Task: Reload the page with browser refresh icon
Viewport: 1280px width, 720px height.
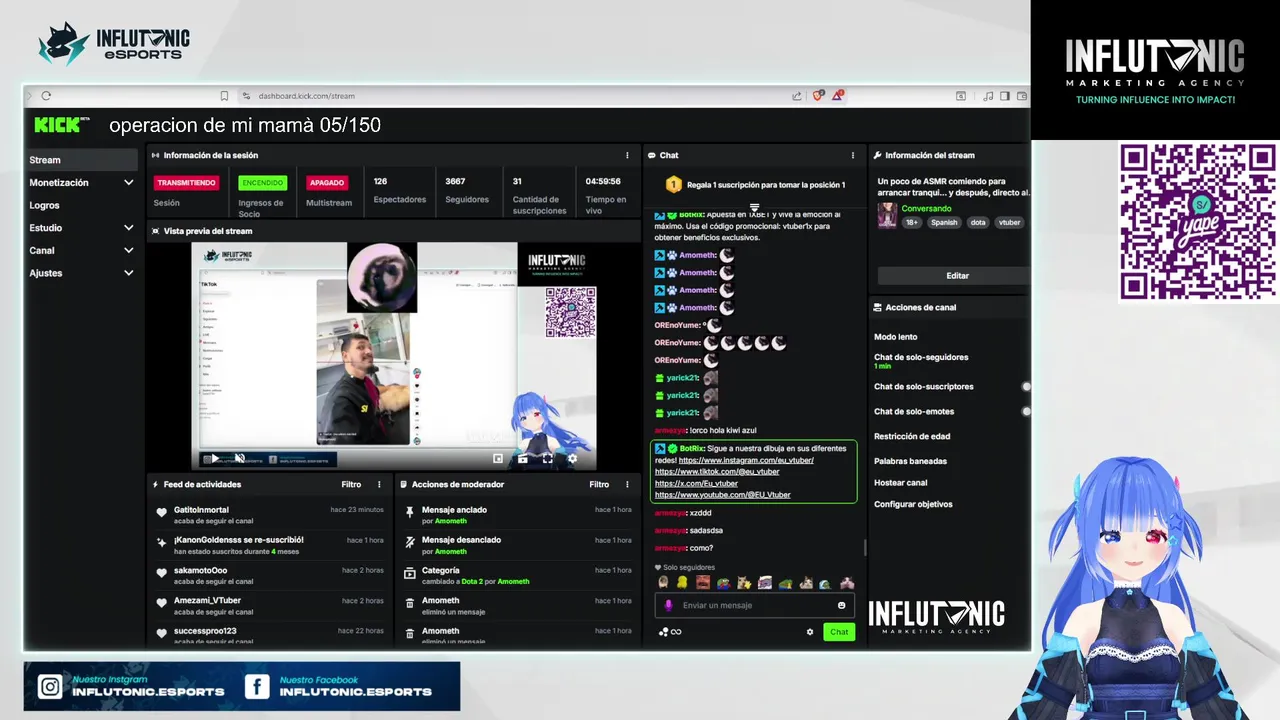Action: [x=46, y=96]
